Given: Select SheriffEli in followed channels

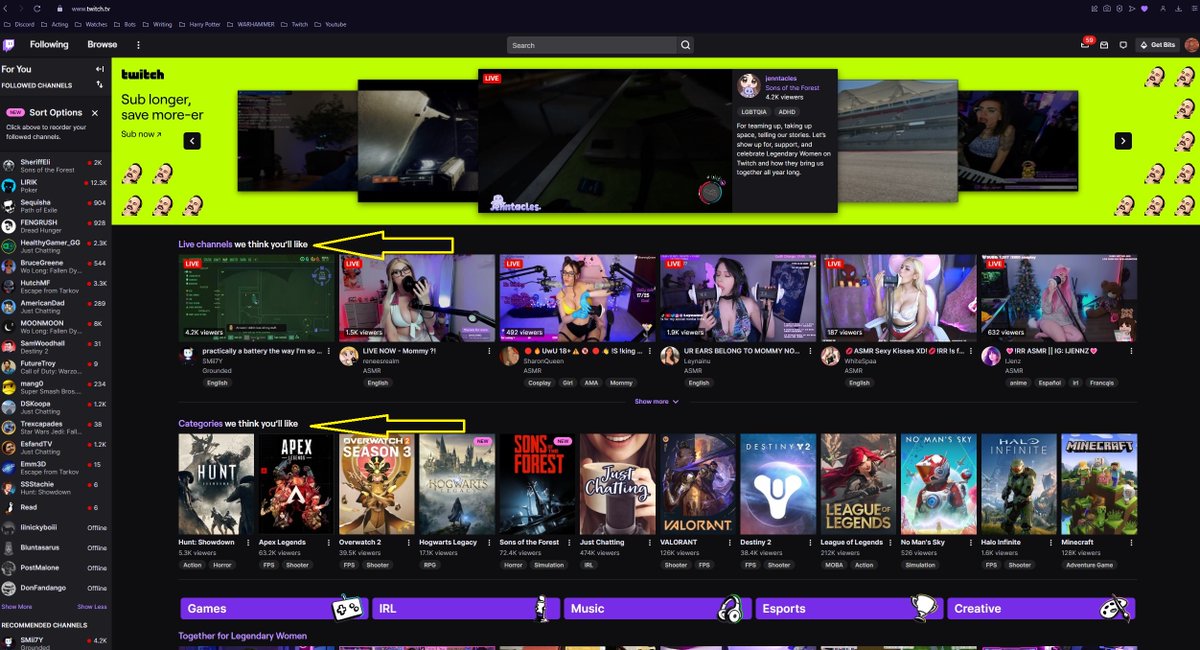Looking at the screenshot, I should 55,165.
